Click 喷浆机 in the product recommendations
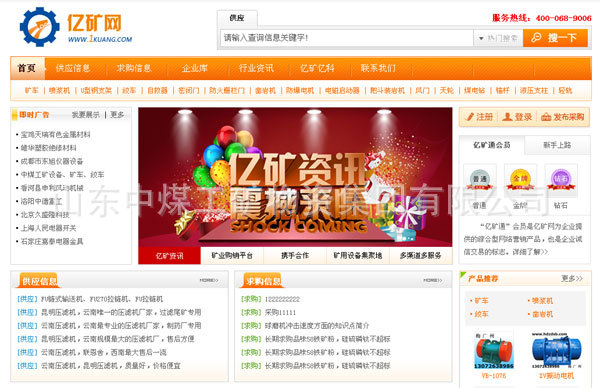 542,301
